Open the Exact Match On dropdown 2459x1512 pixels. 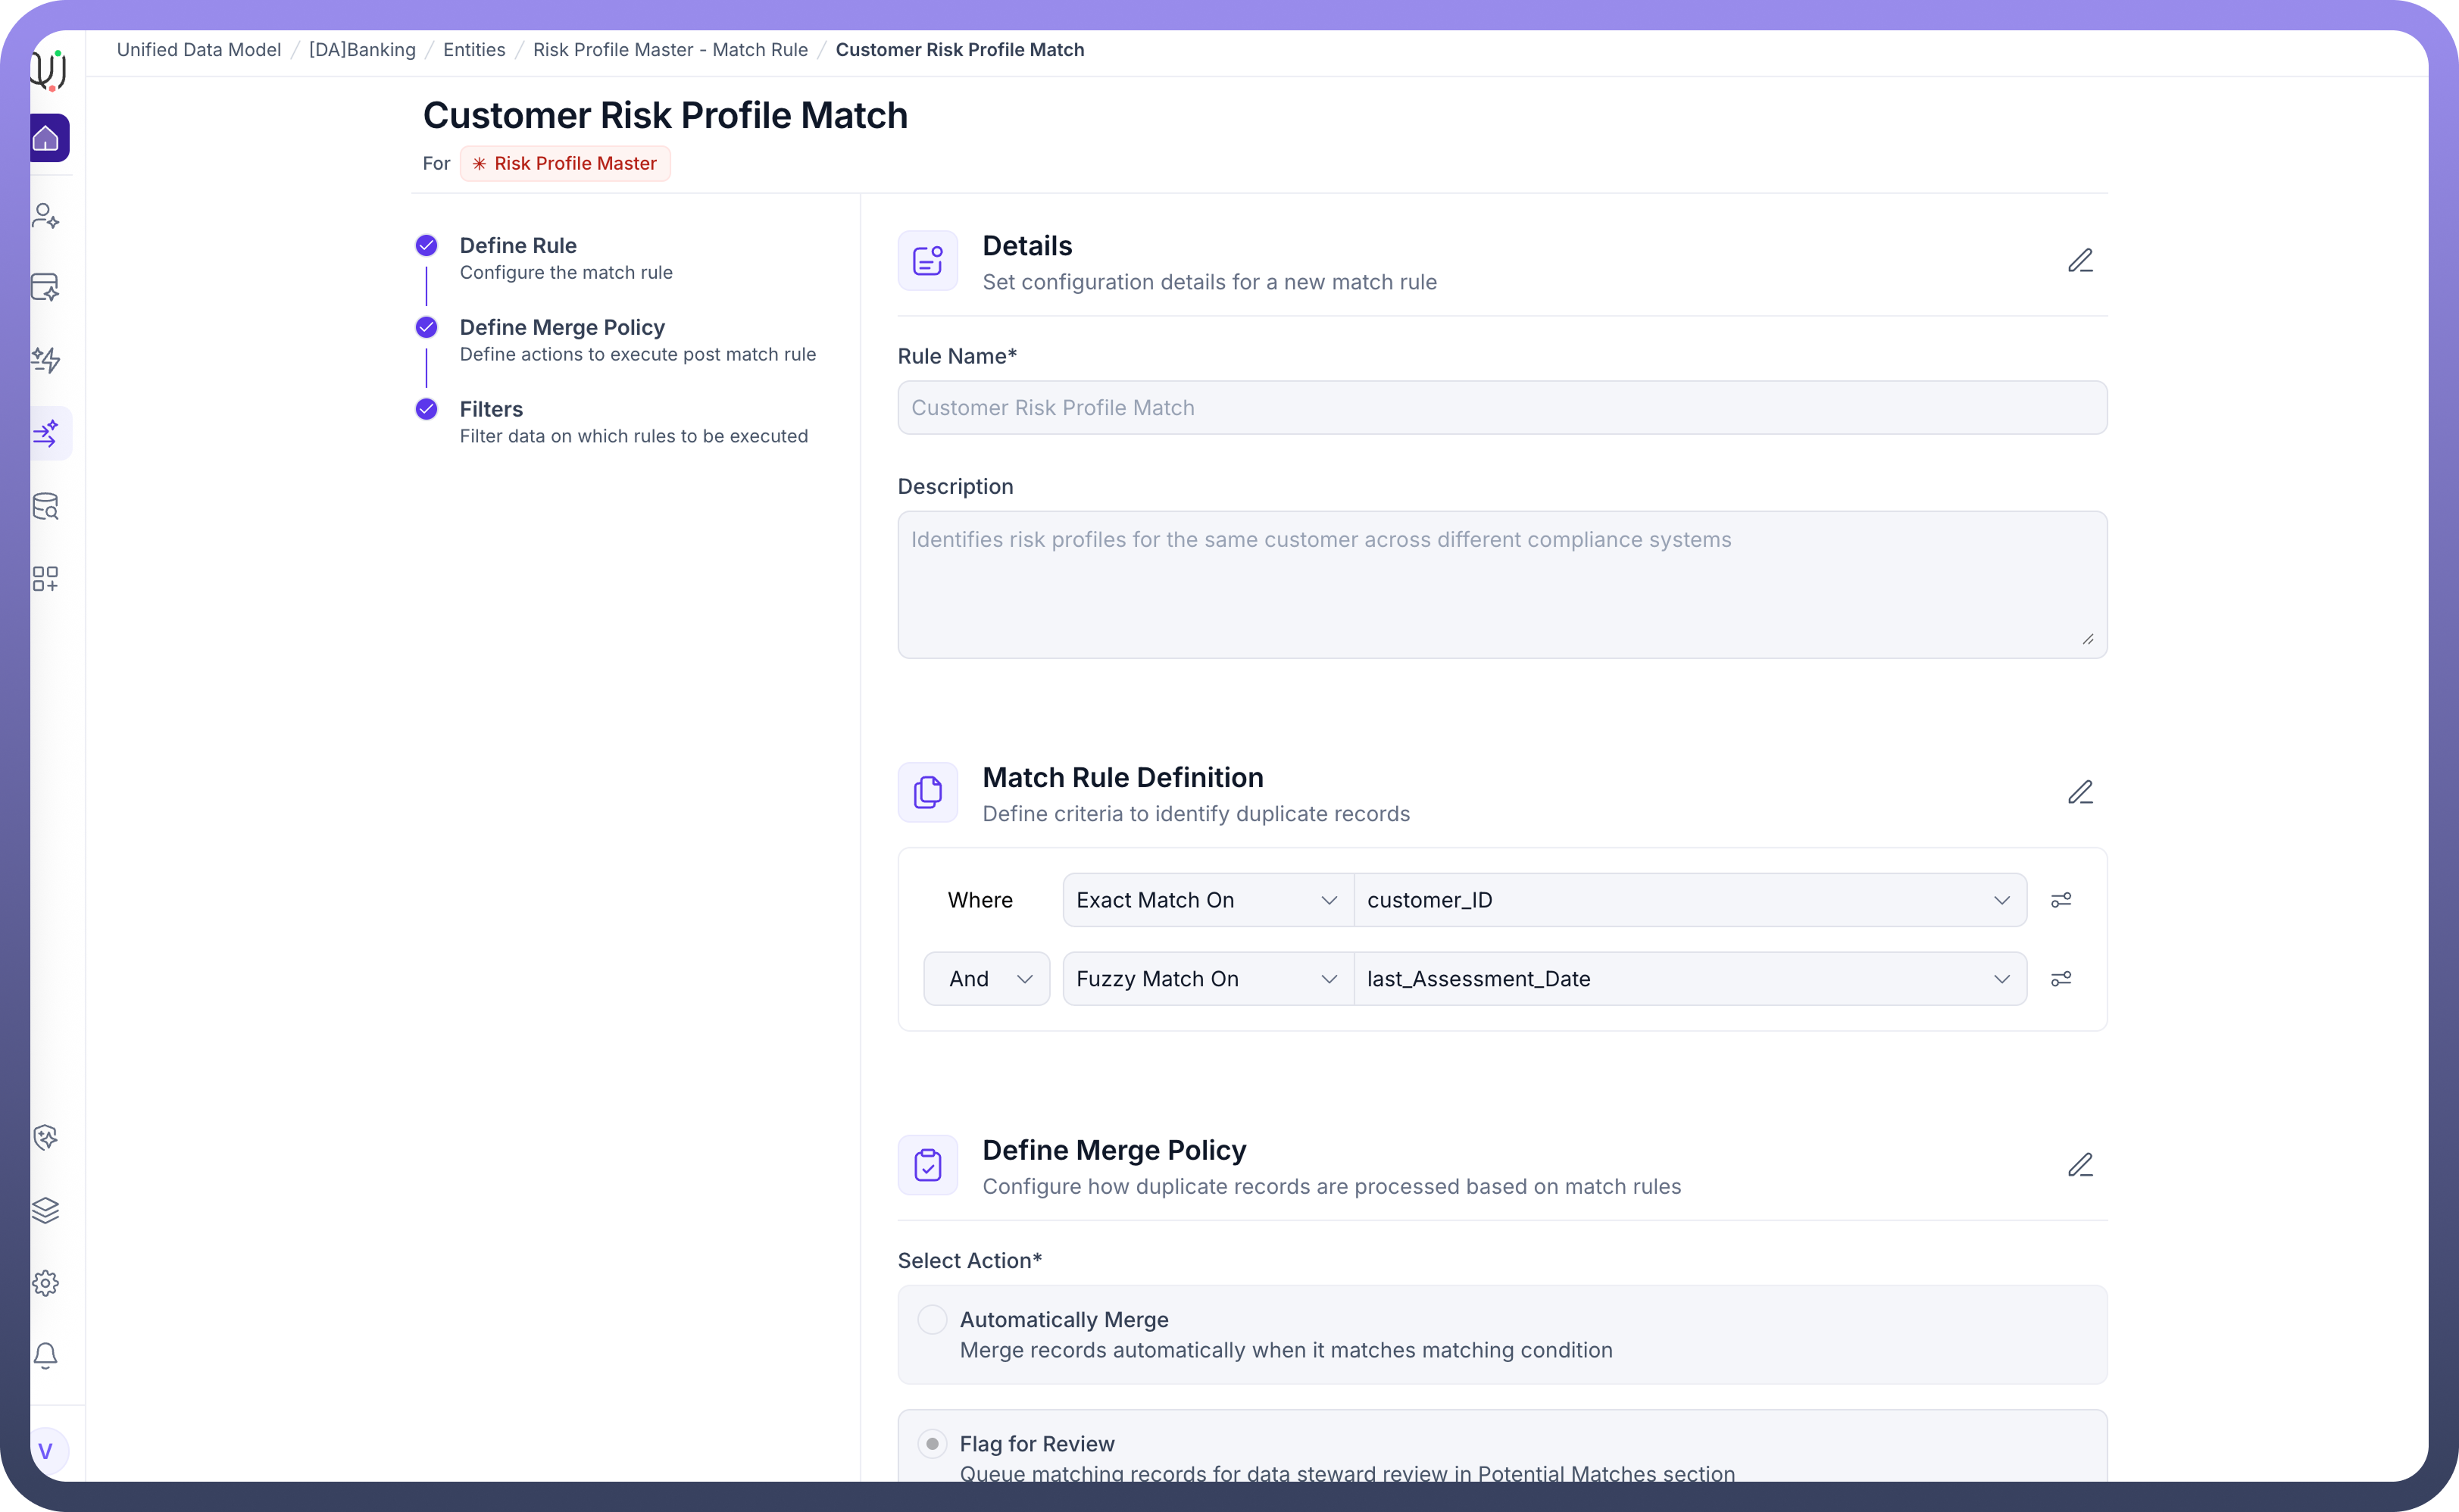(1207, 900)
